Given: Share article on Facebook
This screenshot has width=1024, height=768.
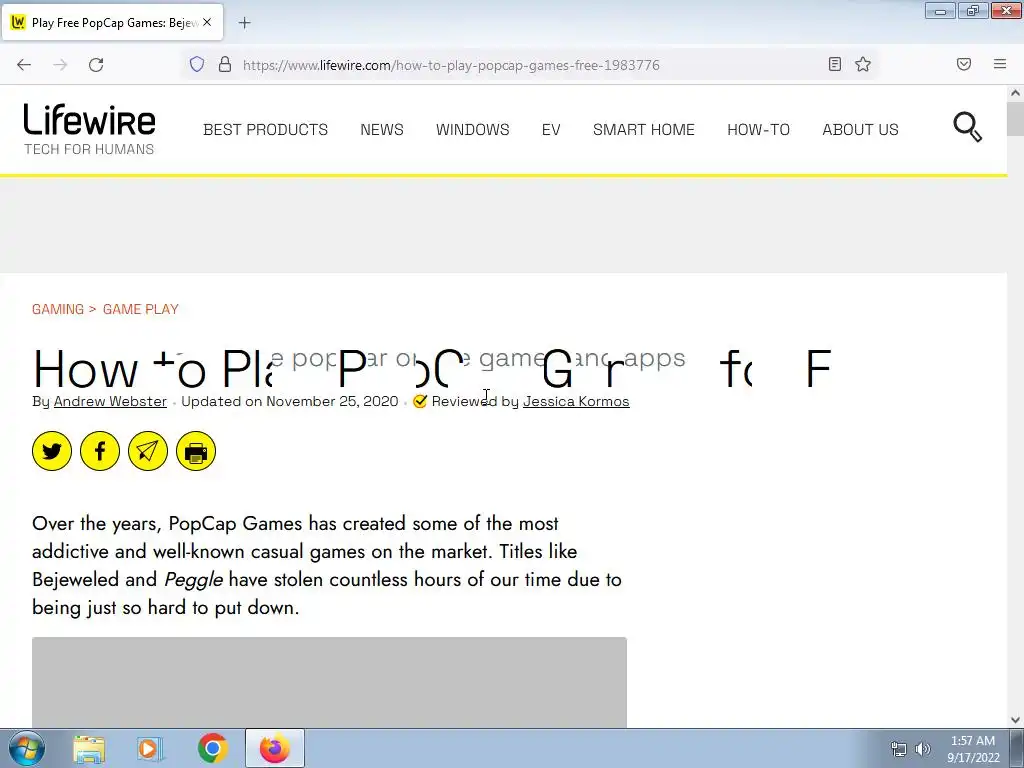Looking at the screenshot, I should click(x=100, y=451).
